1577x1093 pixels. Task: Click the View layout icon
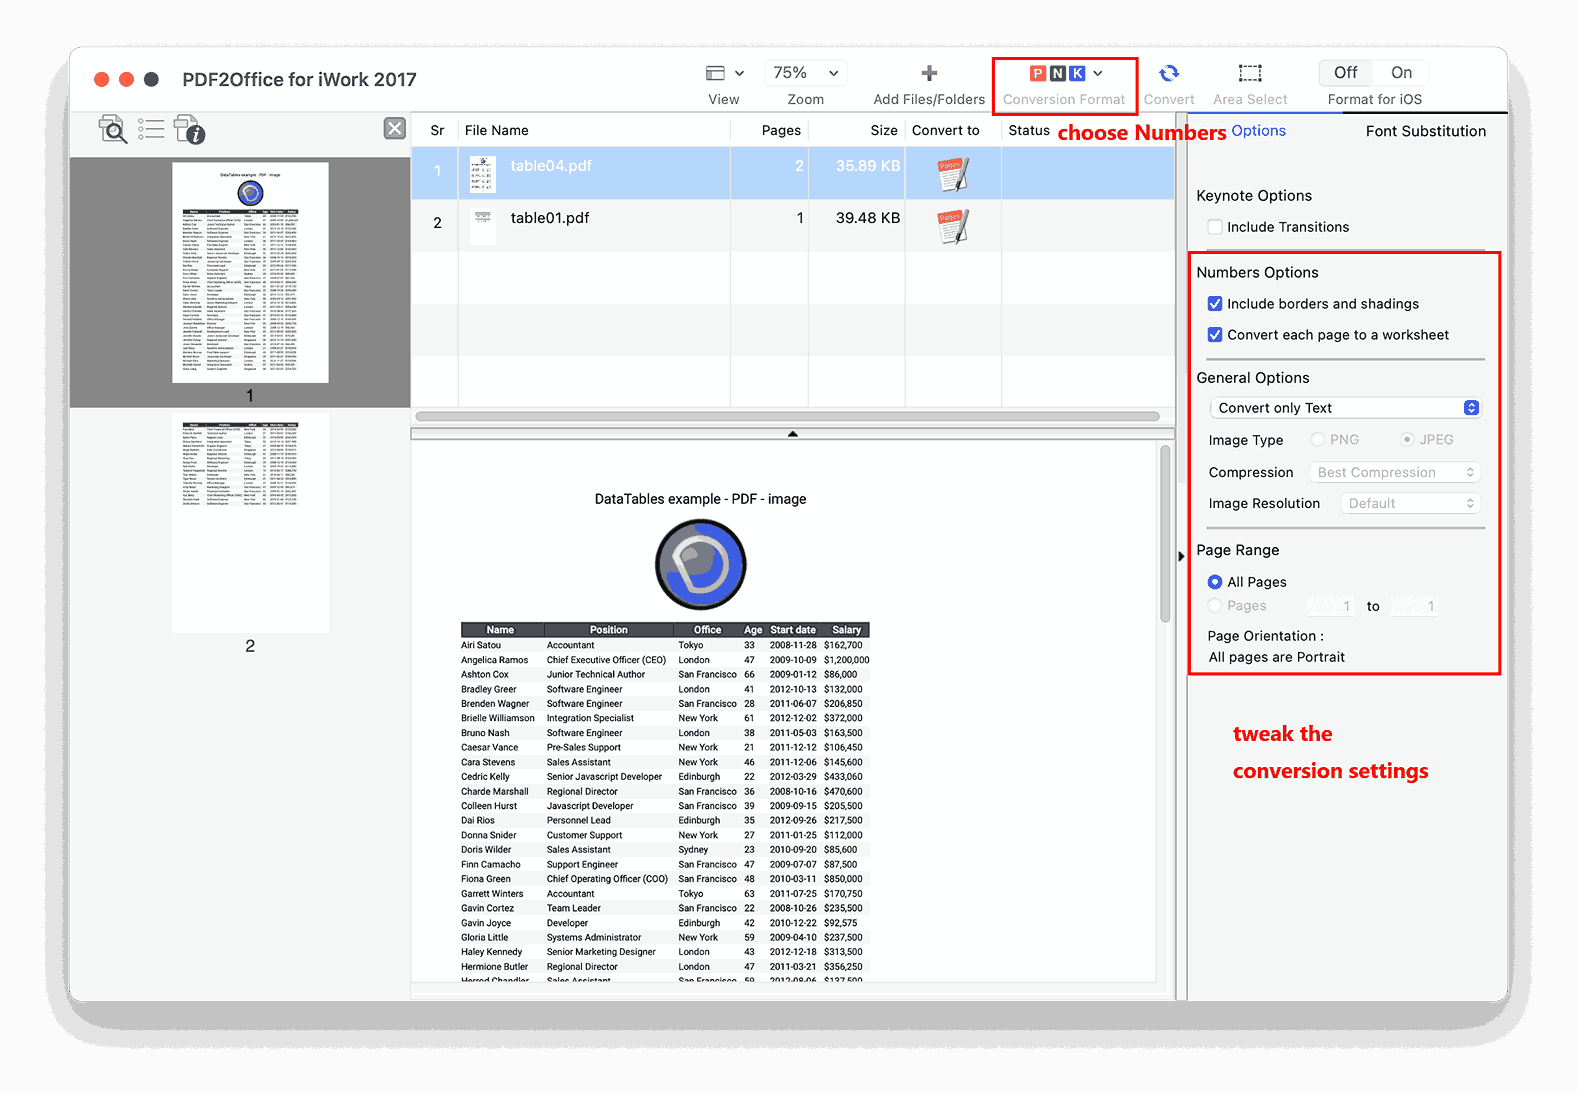[x=715, y=73]
